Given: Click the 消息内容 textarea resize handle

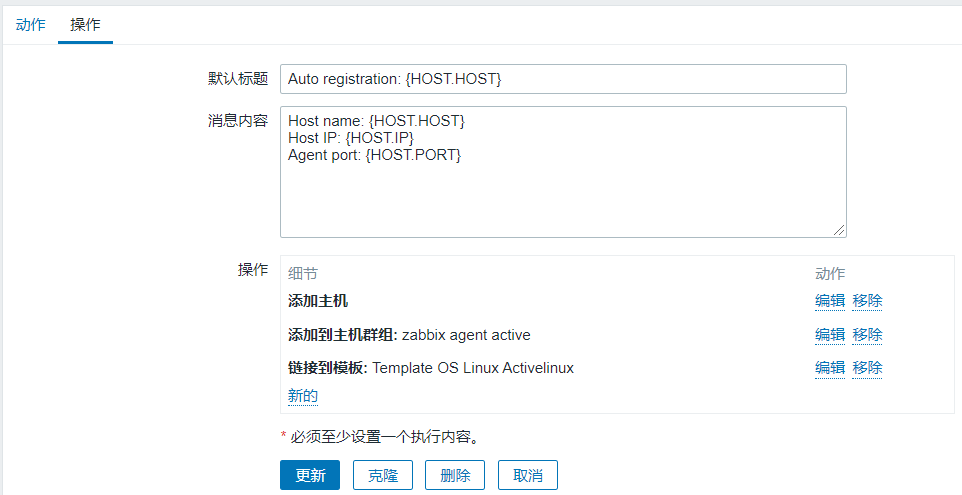Looking at the screenshot, I should click(839, 230).
